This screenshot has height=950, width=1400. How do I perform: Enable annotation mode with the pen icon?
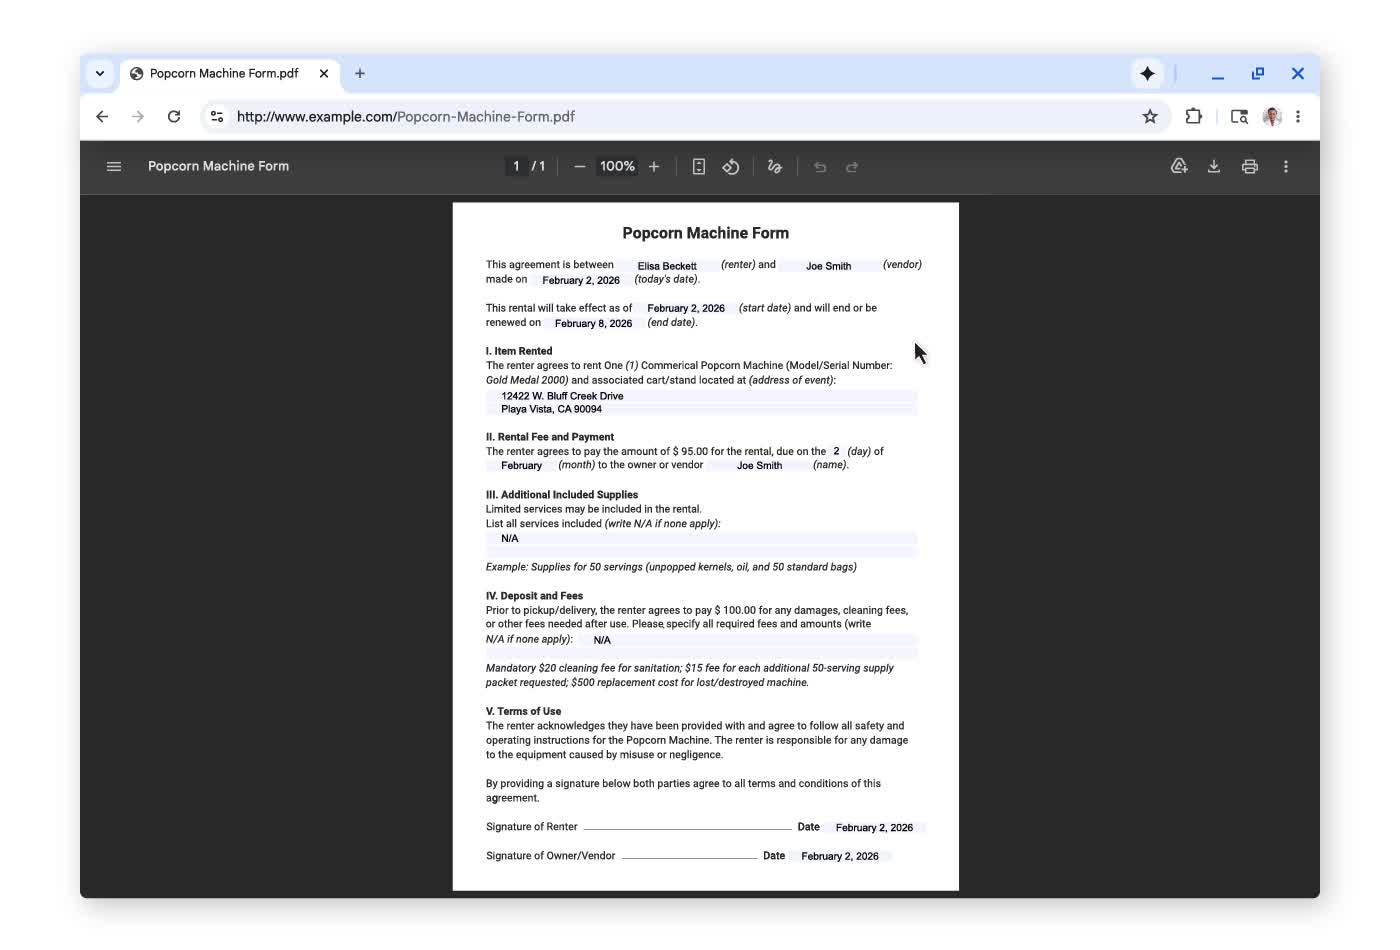click(774, 166)
